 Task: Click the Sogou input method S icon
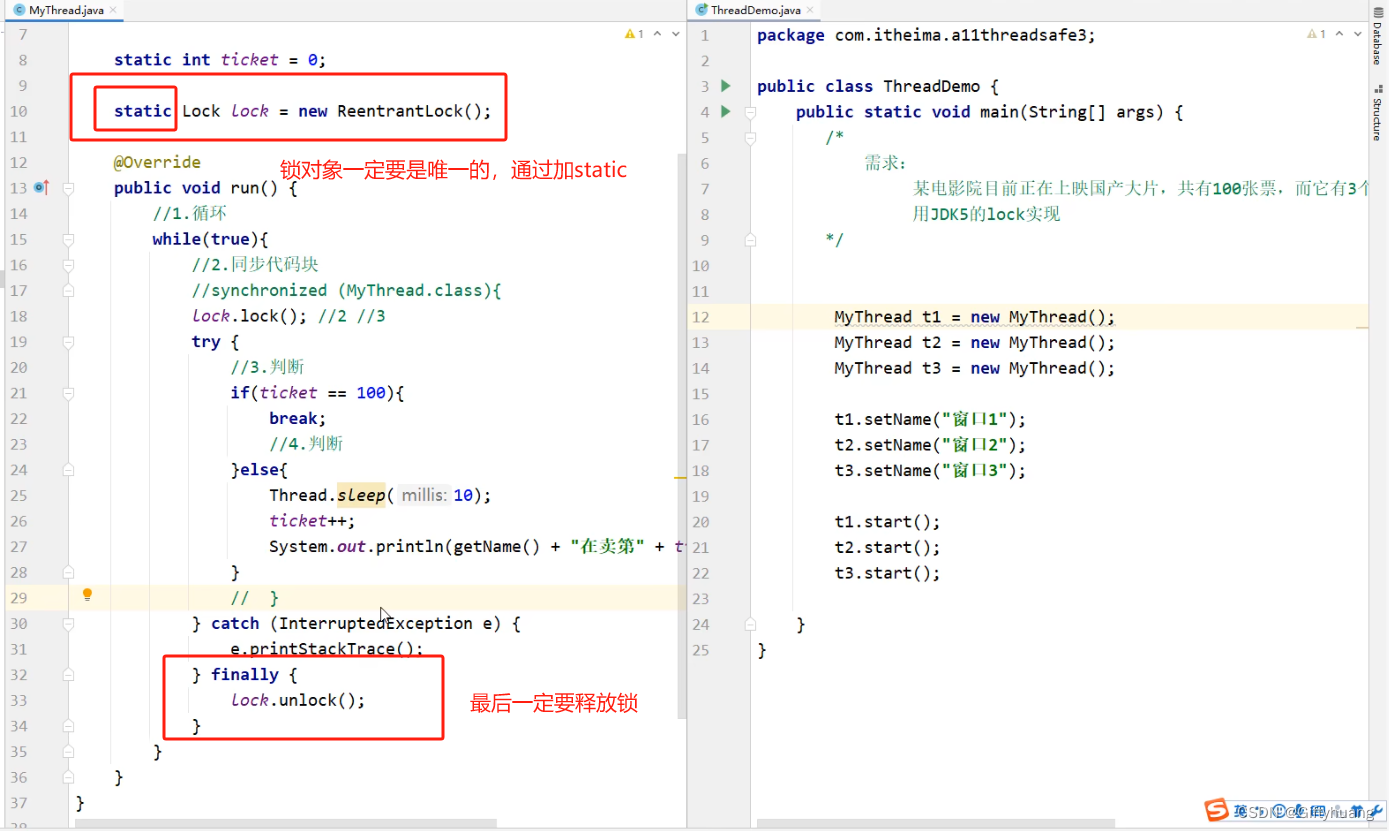click(x=1216, y=810)
